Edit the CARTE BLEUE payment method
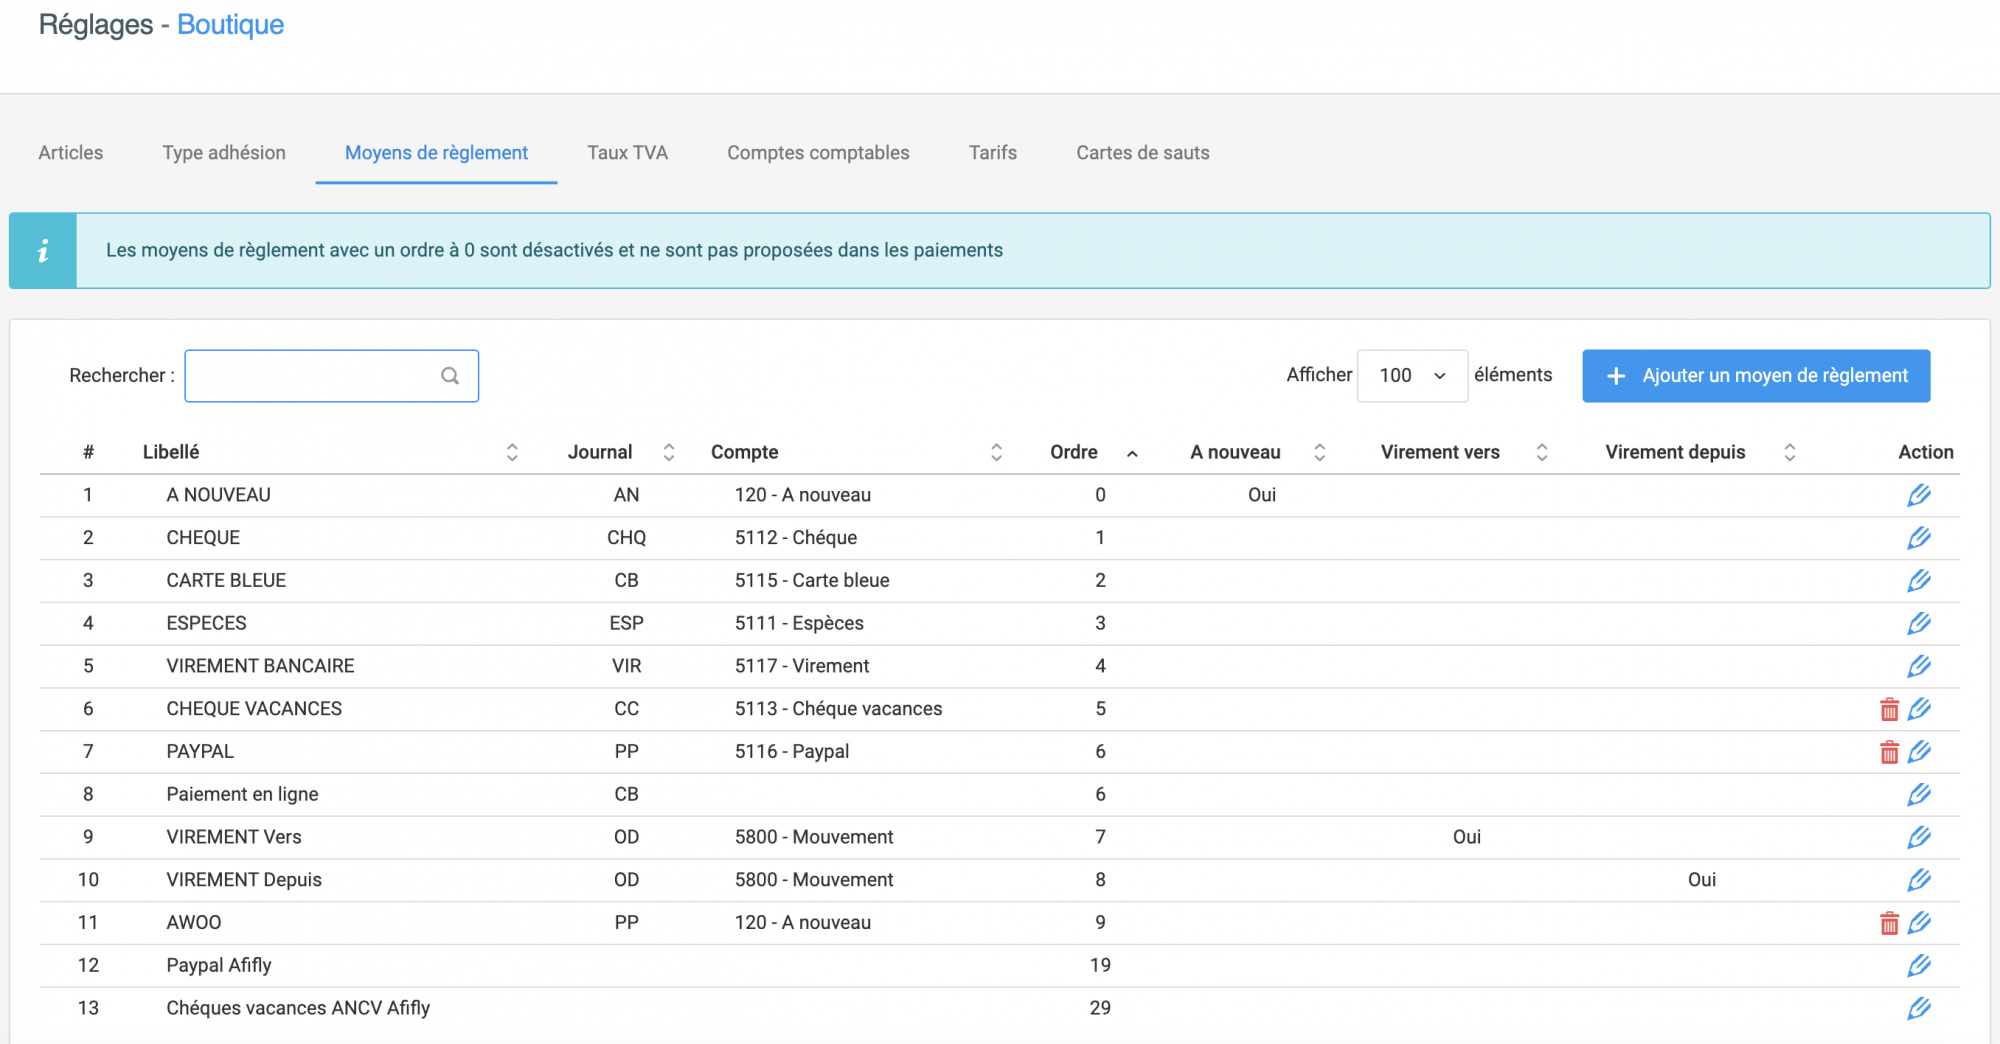The image size is (2000, 1044). click(1918, 581)
